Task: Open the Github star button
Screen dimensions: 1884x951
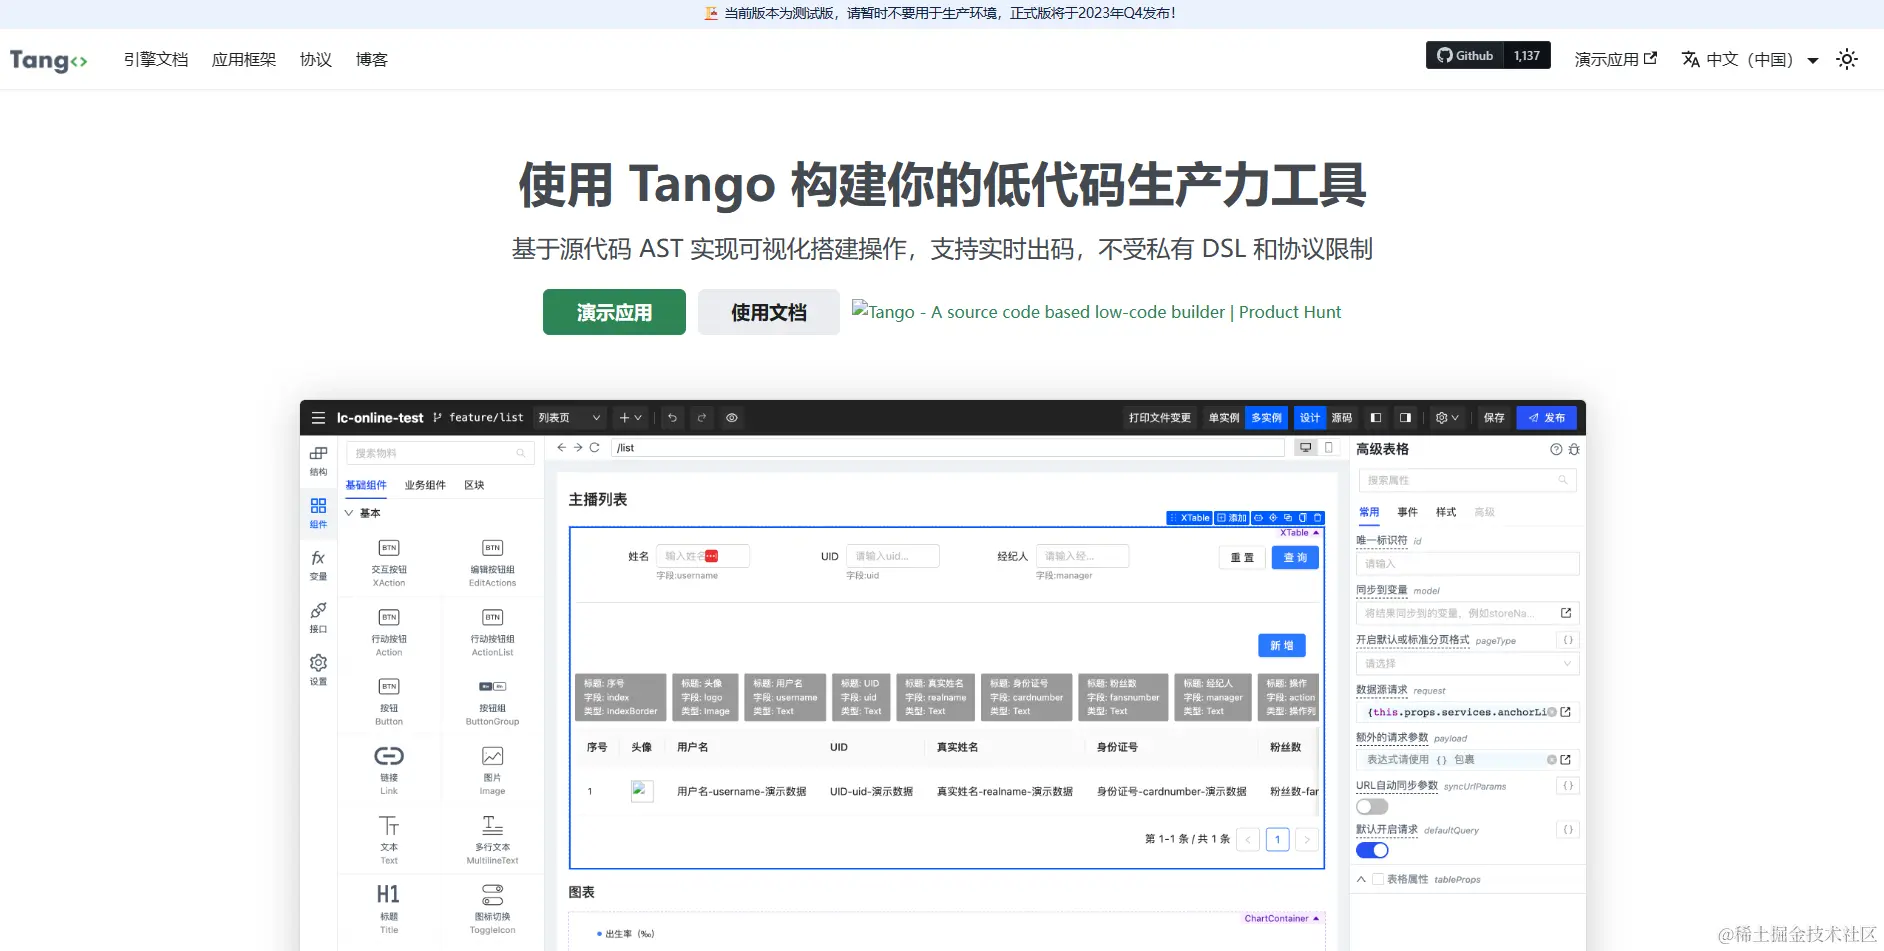Action: pyautogui.click(x=1465, y=56)
